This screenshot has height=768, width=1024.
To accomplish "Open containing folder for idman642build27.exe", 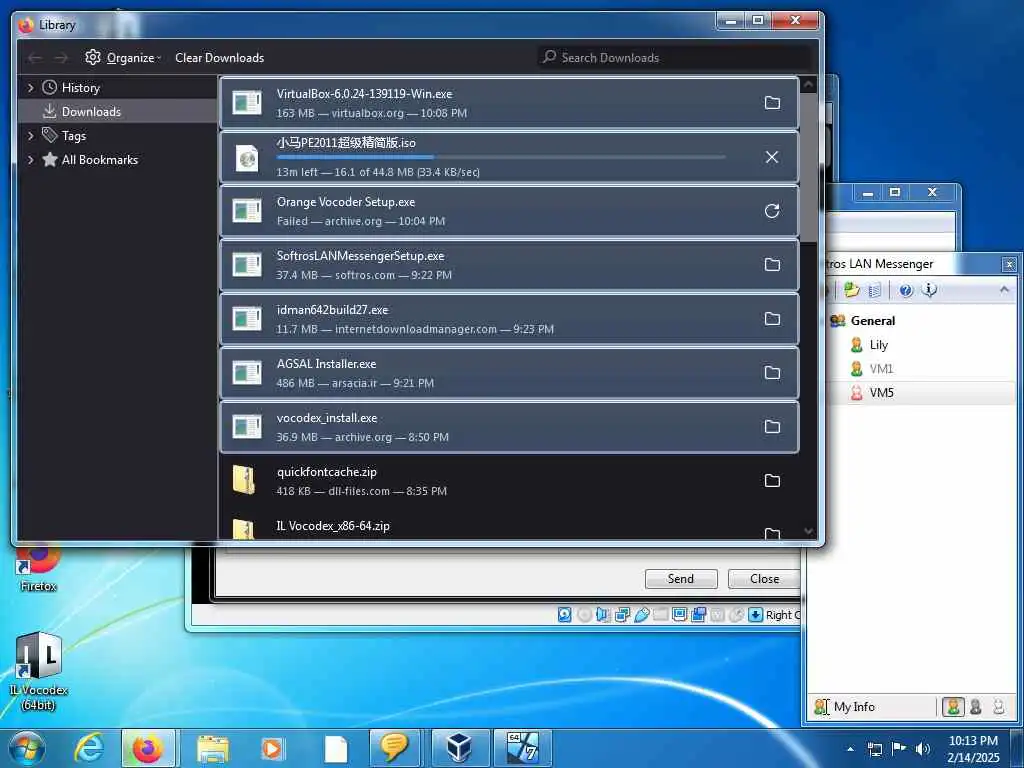I will 772,319.
